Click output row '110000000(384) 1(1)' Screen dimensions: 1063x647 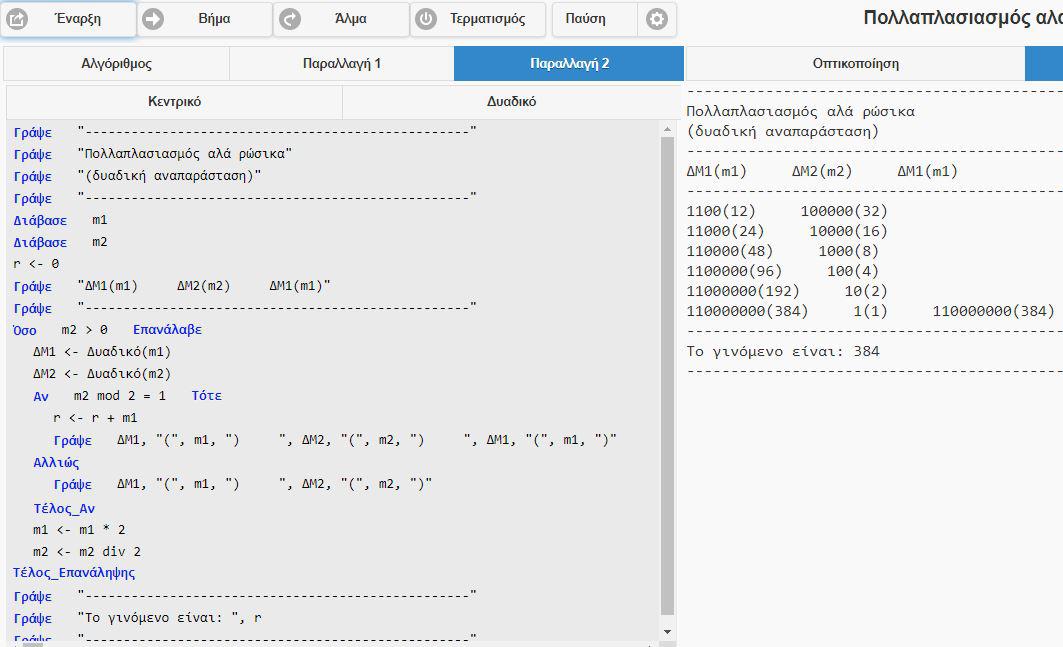tap(870, 311)
